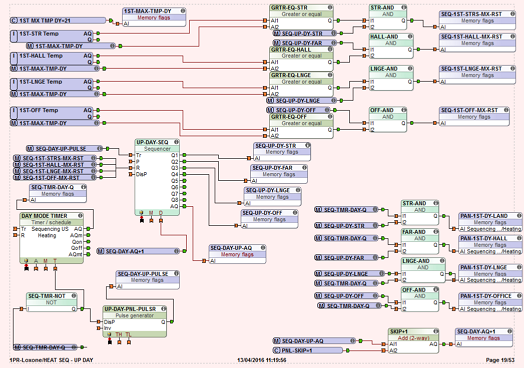This screenshot has width=524, height=368.
Task: Click info icon on 1ST-MAX-TMP-DY memory flag
Action: pos(183,11)
